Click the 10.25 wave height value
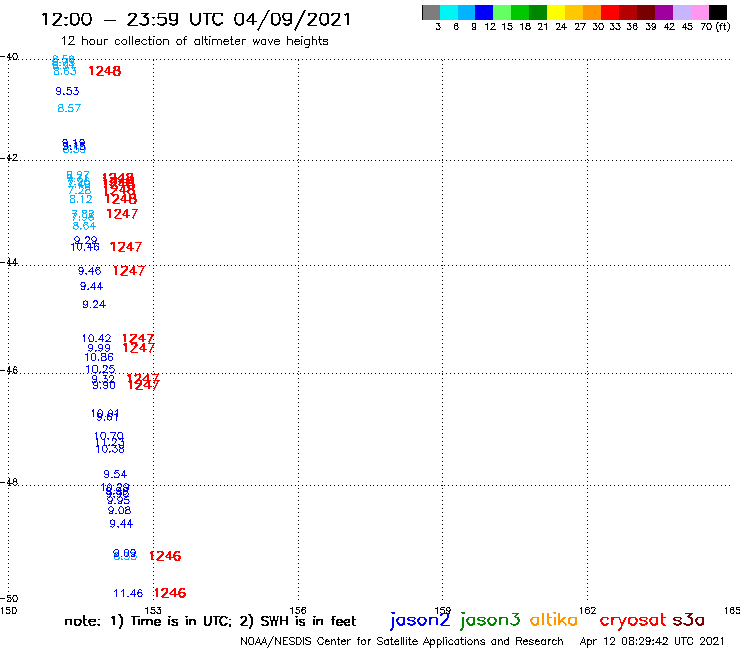This screenshot has height=650, width=740. 100,369
